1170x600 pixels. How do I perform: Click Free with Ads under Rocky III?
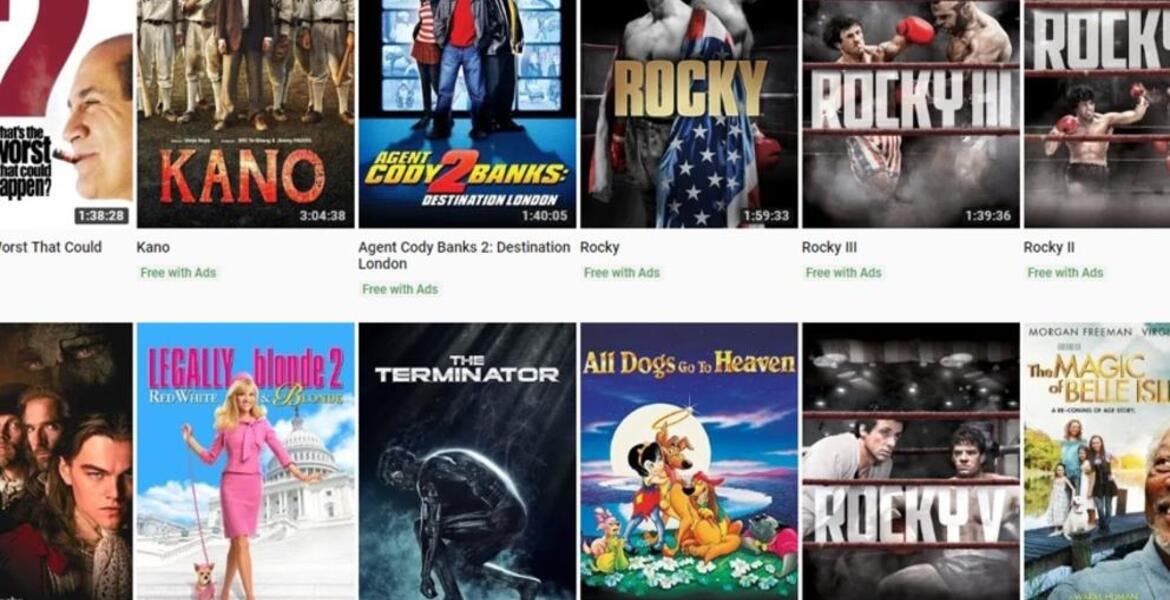(843, 272)
